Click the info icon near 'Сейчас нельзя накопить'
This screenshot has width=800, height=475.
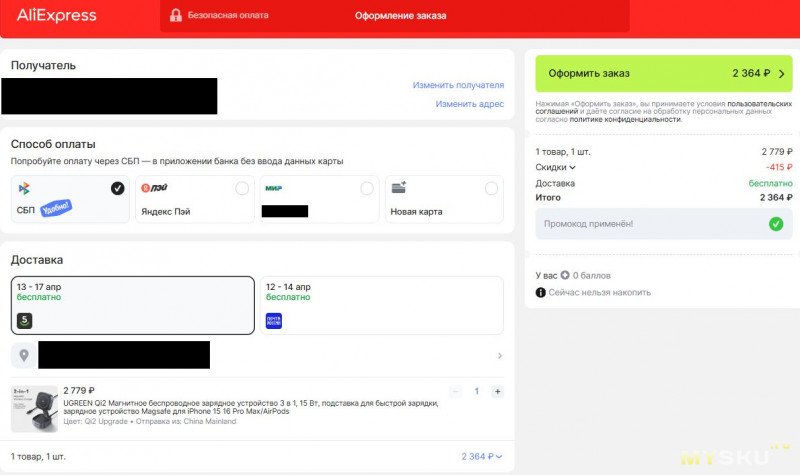tap(541, 292)
